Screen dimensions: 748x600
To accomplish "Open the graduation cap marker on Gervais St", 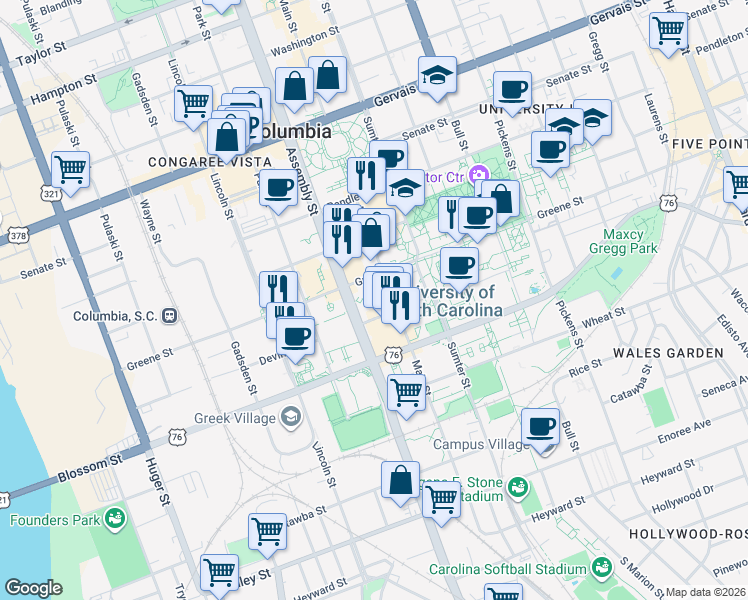I will tap(437, 74).
